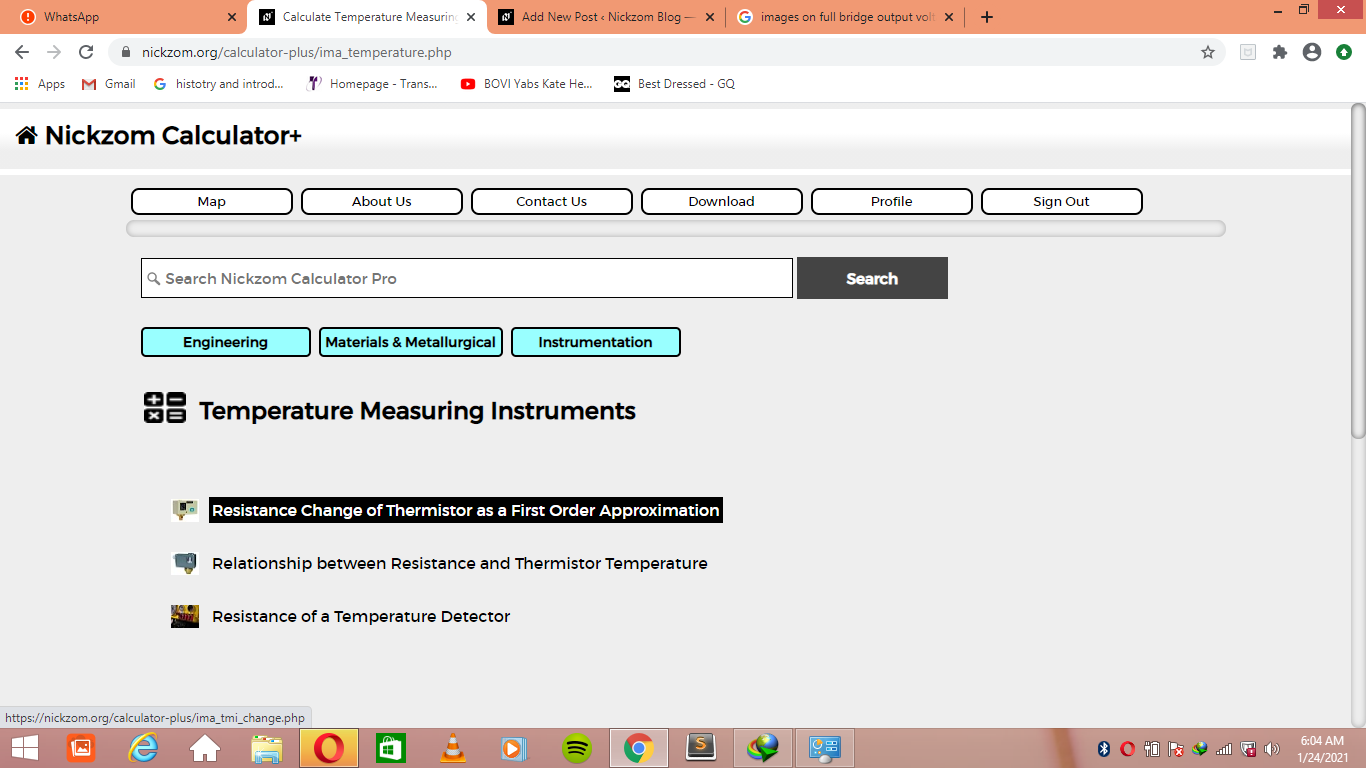1366x768 pixels.
Task: Open Internet Explorer from the taskbar
Action: [144, 748]
